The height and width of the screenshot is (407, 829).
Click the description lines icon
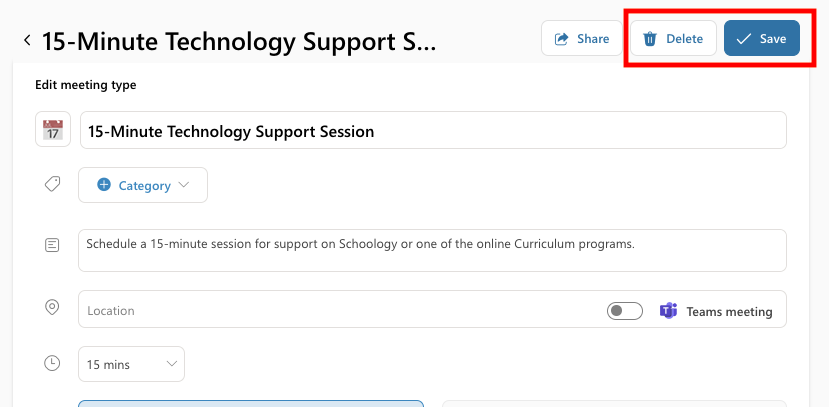pyautogui.click(x=52, y=245)
